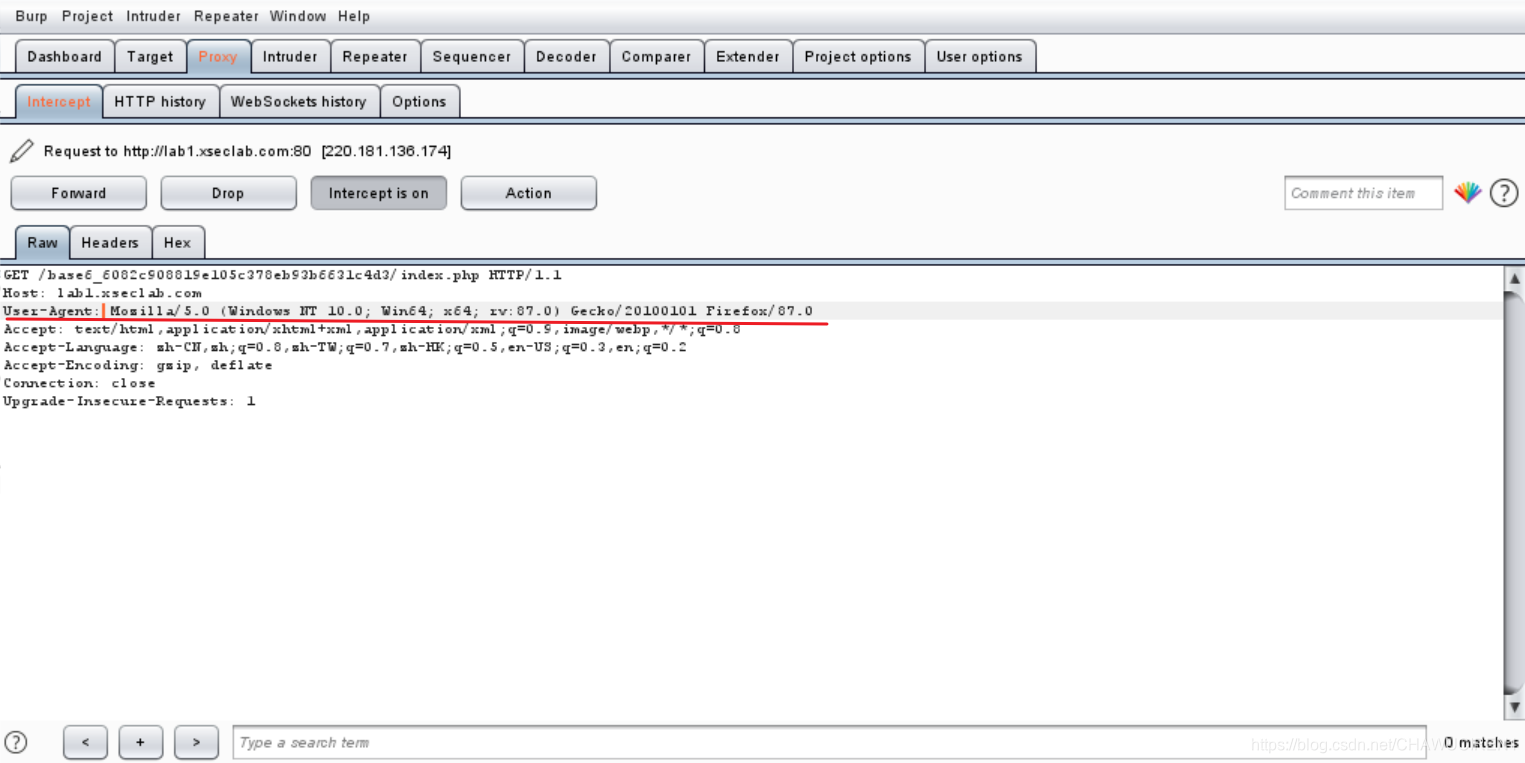Click the search term input field
Screen dimensions: 1525x763
coord(829,742)
